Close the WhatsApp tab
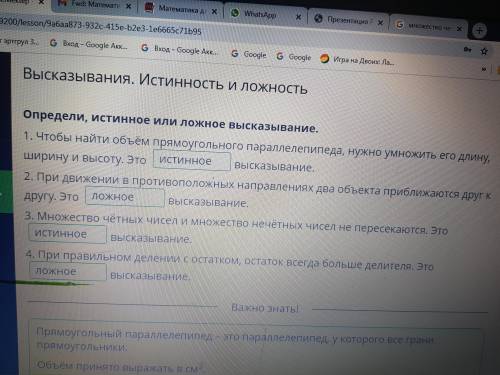The height and width of the screenshot is (375, 500). 298,16
